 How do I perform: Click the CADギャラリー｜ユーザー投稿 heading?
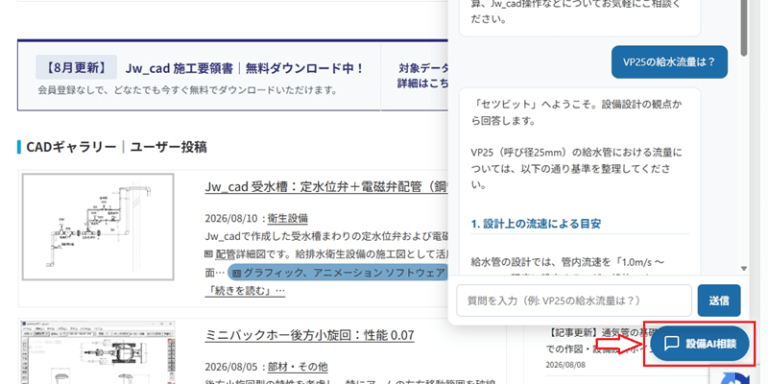pyautogui.click(x=116, y=147)
